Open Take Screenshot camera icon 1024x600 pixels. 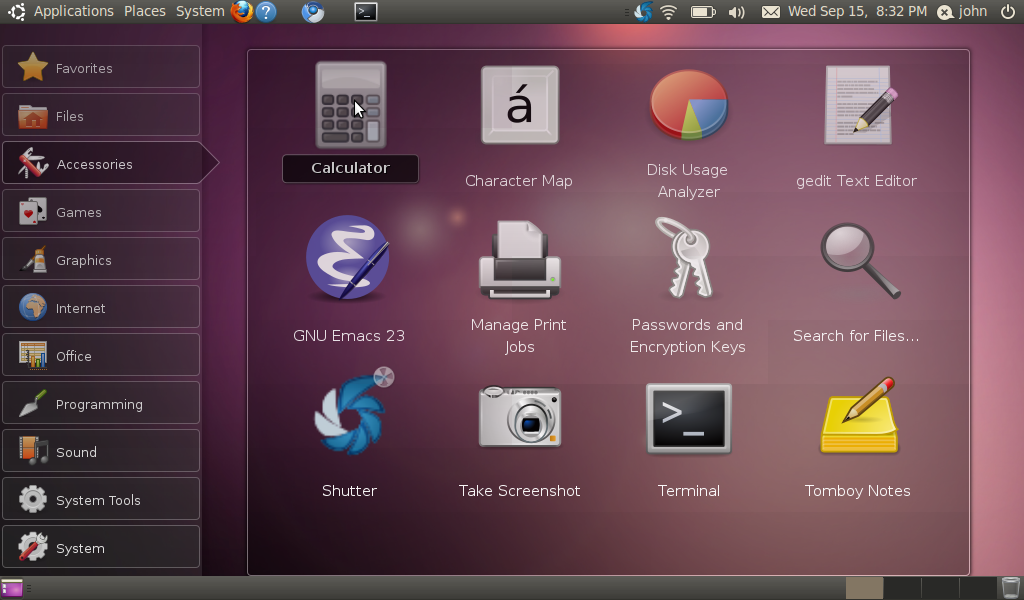tap(519, 415)
